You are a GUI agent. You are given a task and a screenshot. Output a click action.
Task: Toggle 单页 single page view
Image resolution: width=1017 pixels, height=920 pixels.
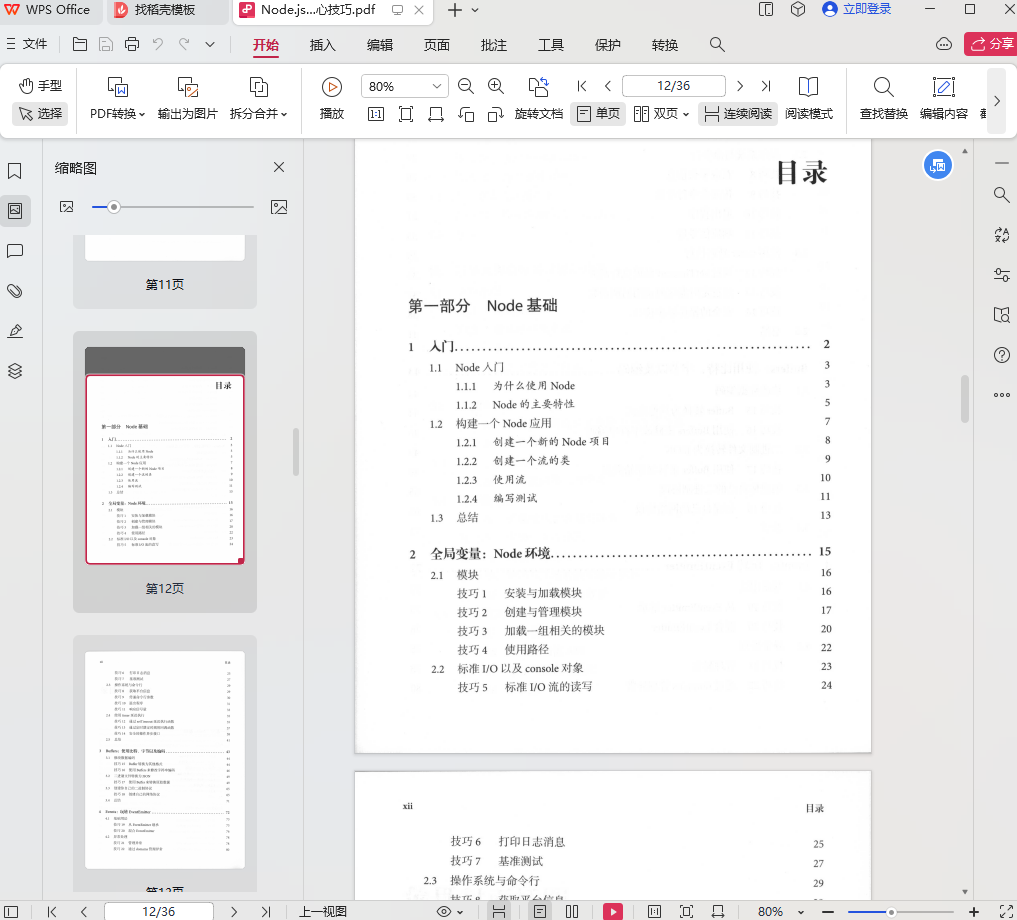point(598,114)
